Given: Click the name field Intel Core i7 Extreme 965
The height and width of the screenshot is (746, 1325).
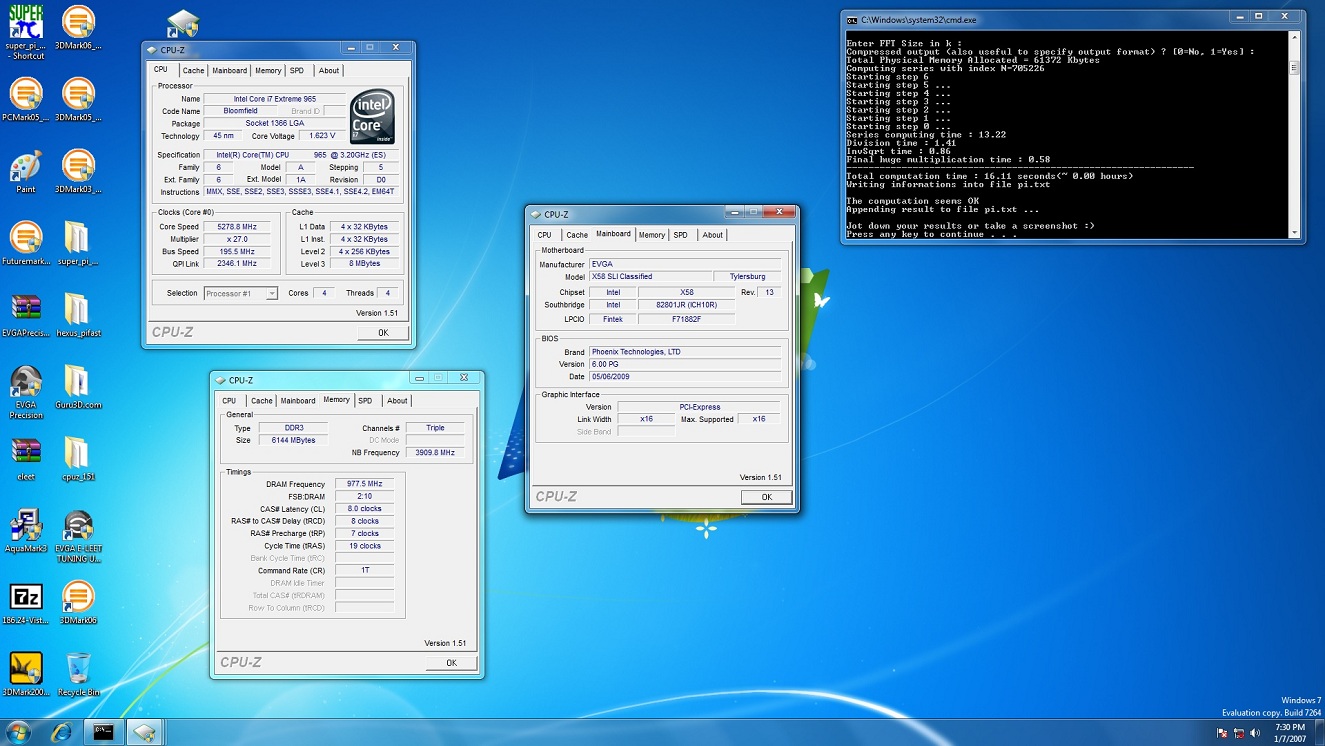Looking at the screenshot, I should click(x=274, y=99).
